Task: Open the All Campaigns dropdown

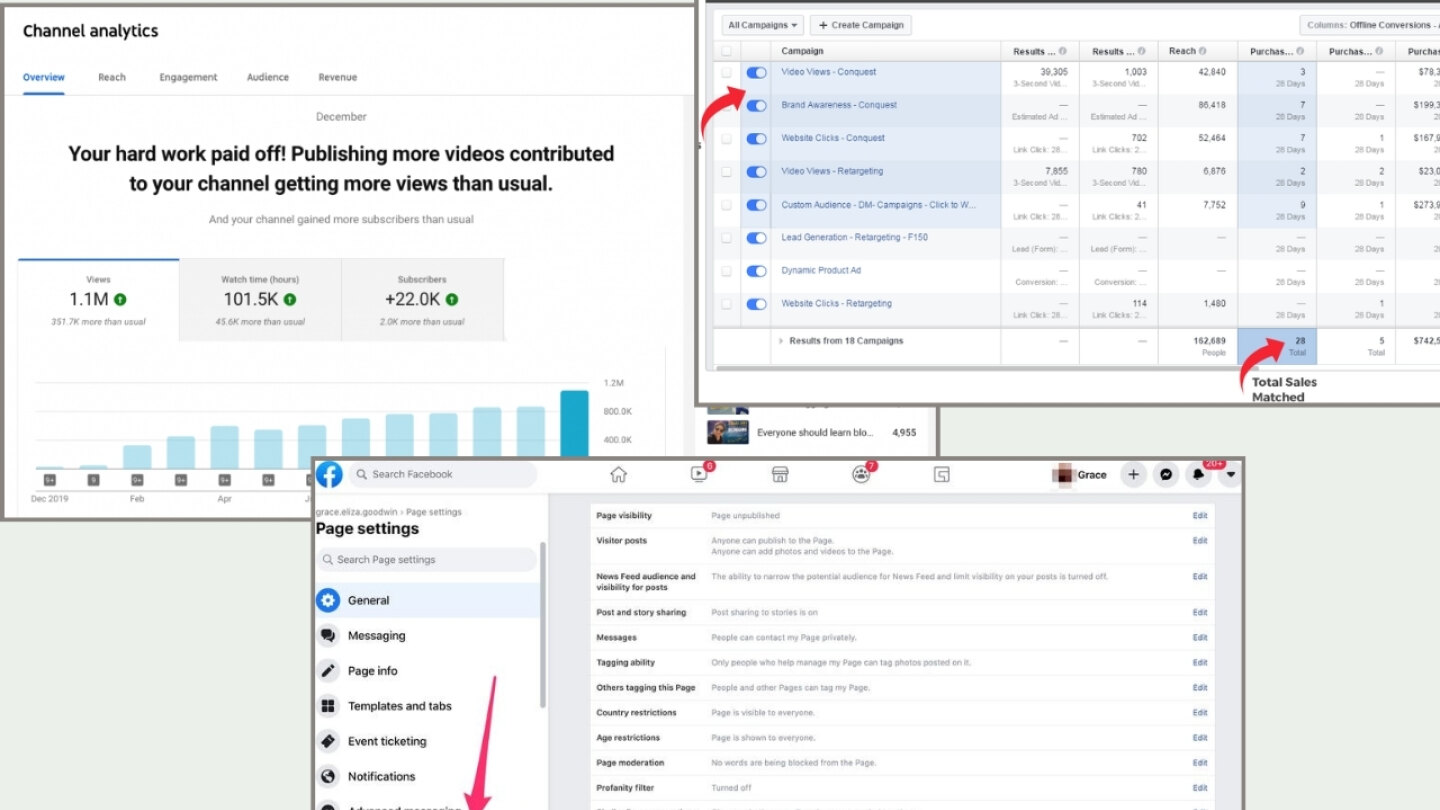Action: [x=763, y=25]
